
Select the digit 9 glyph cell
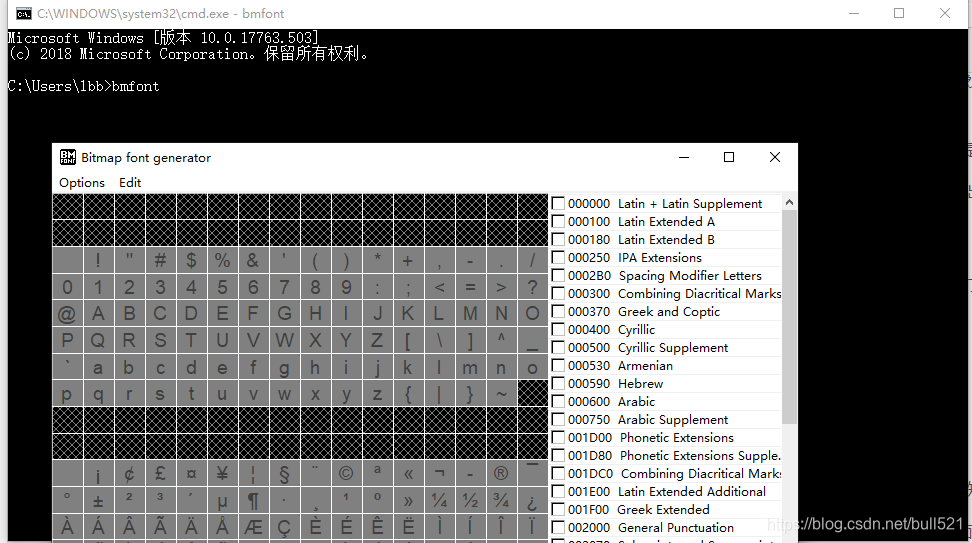[347, 287]
